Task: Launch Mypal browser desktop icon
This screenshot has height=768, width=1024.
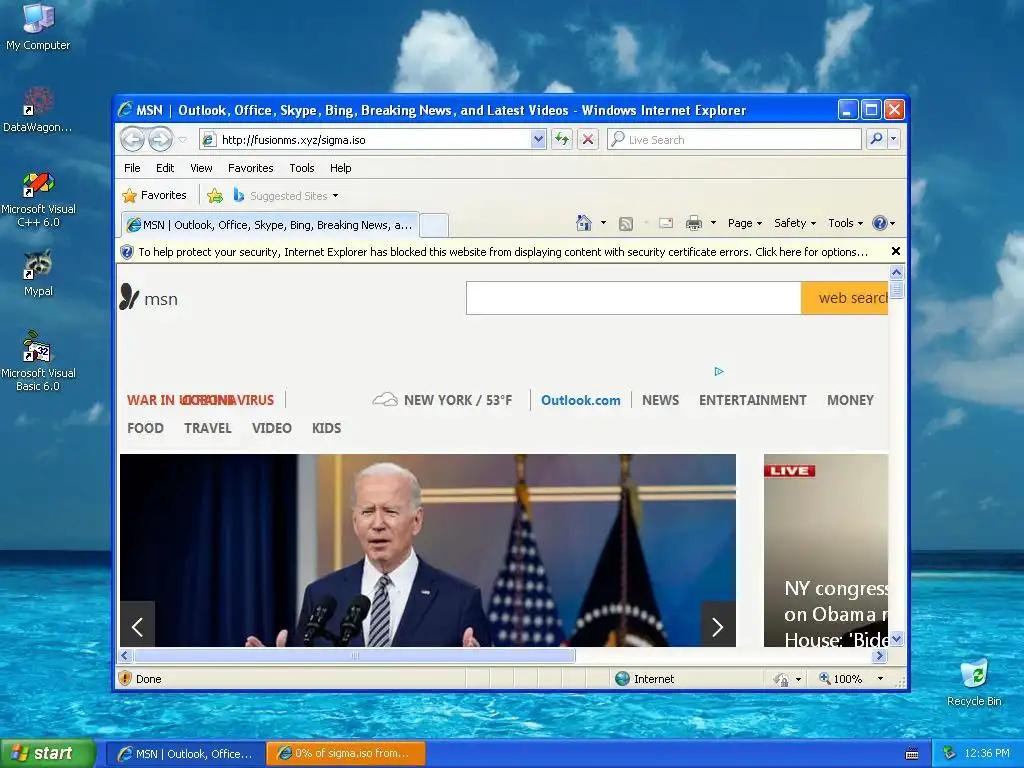Action: pos(38,273)
